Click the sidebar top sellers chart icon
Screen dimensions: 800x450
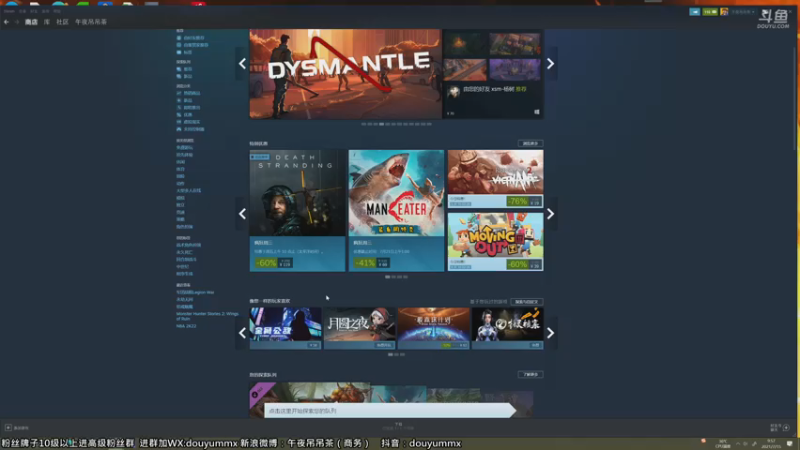click(x=179, y=93)
